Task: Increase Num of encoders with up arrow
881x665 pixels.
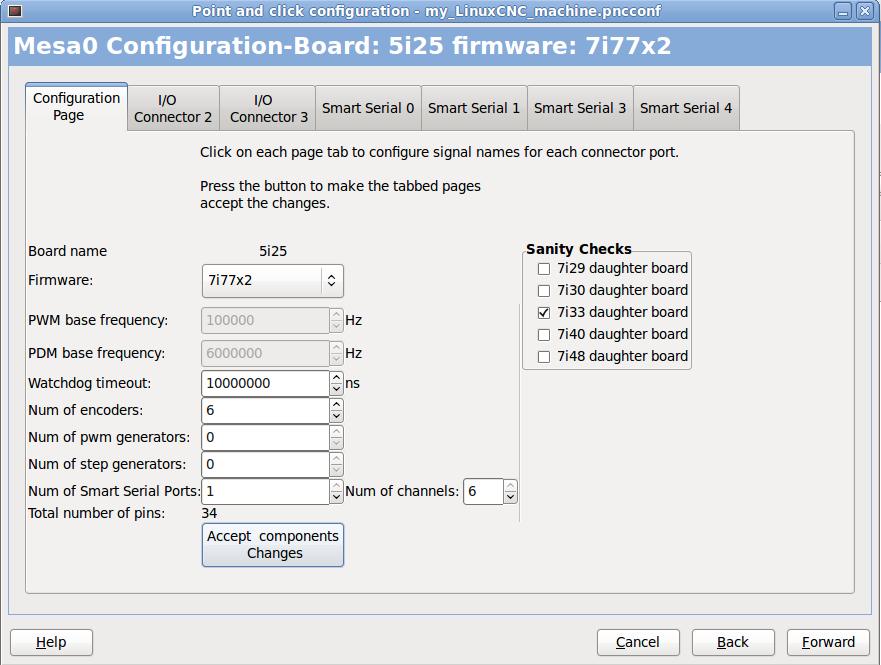Action: (x=336, y=404)
